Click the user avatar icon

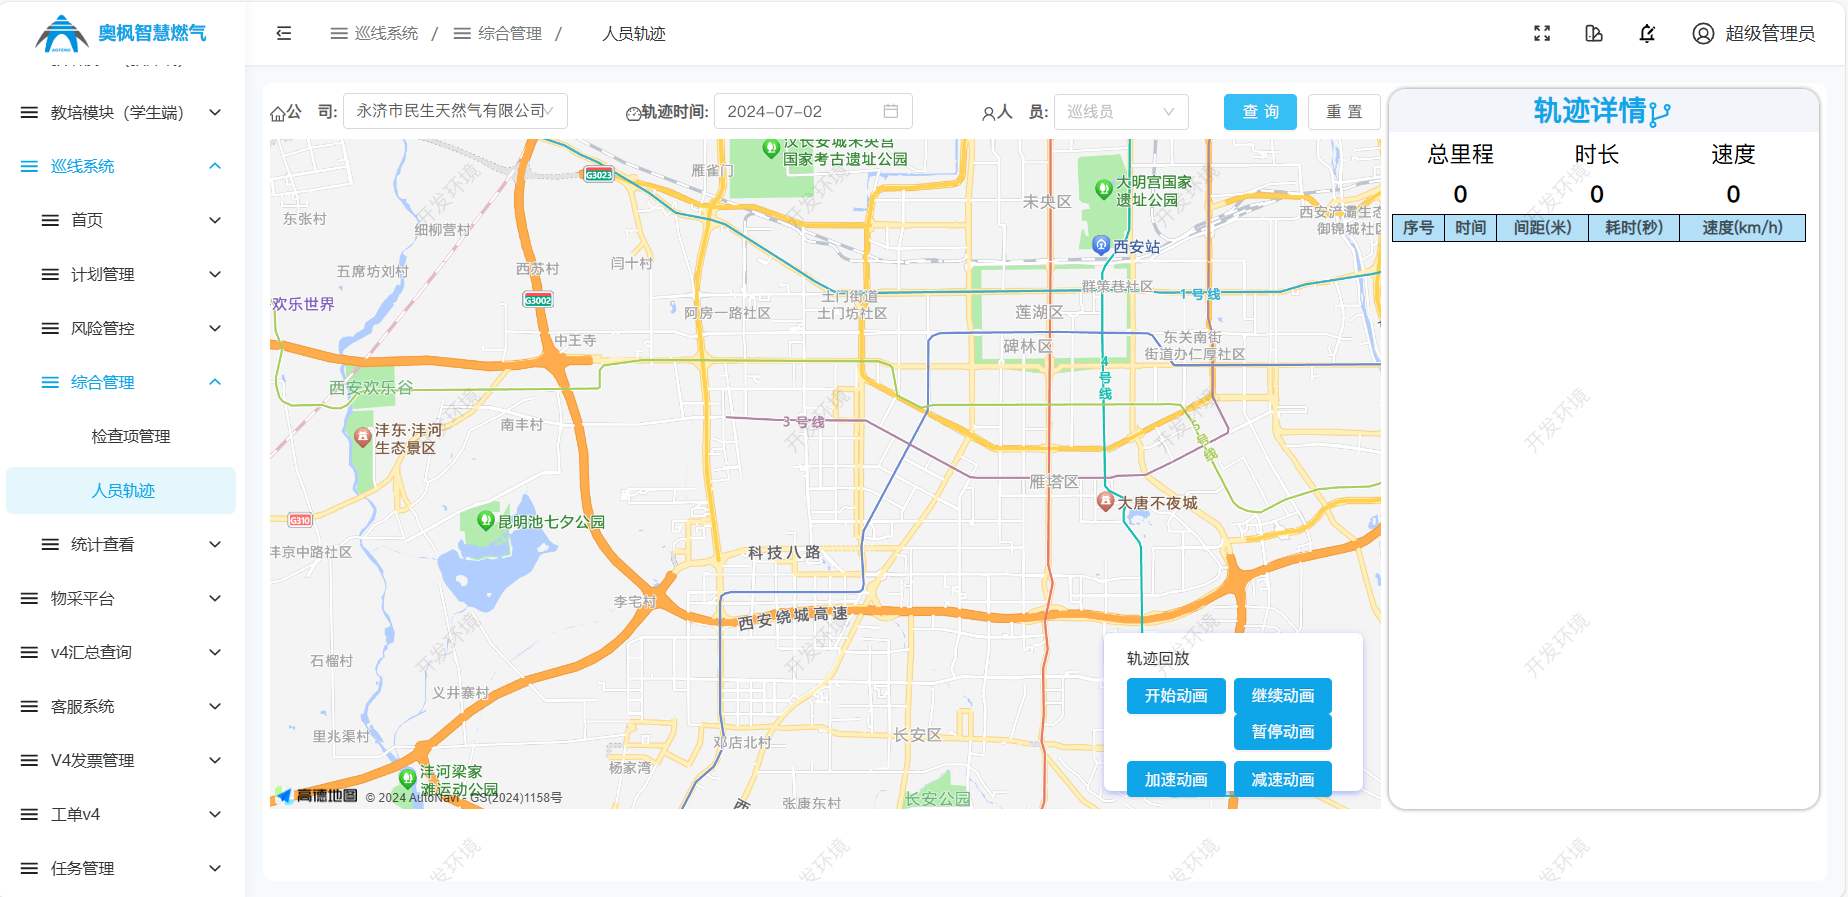pos(1703,33)
